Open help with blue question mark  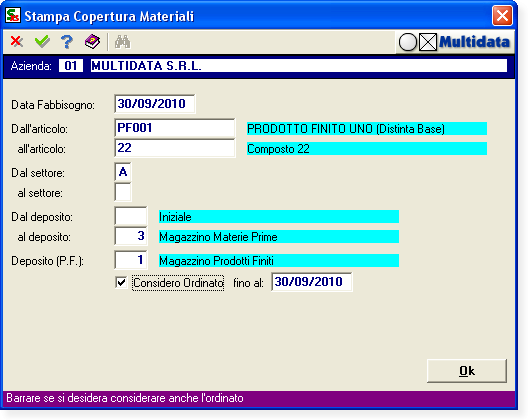pos(67,42)
